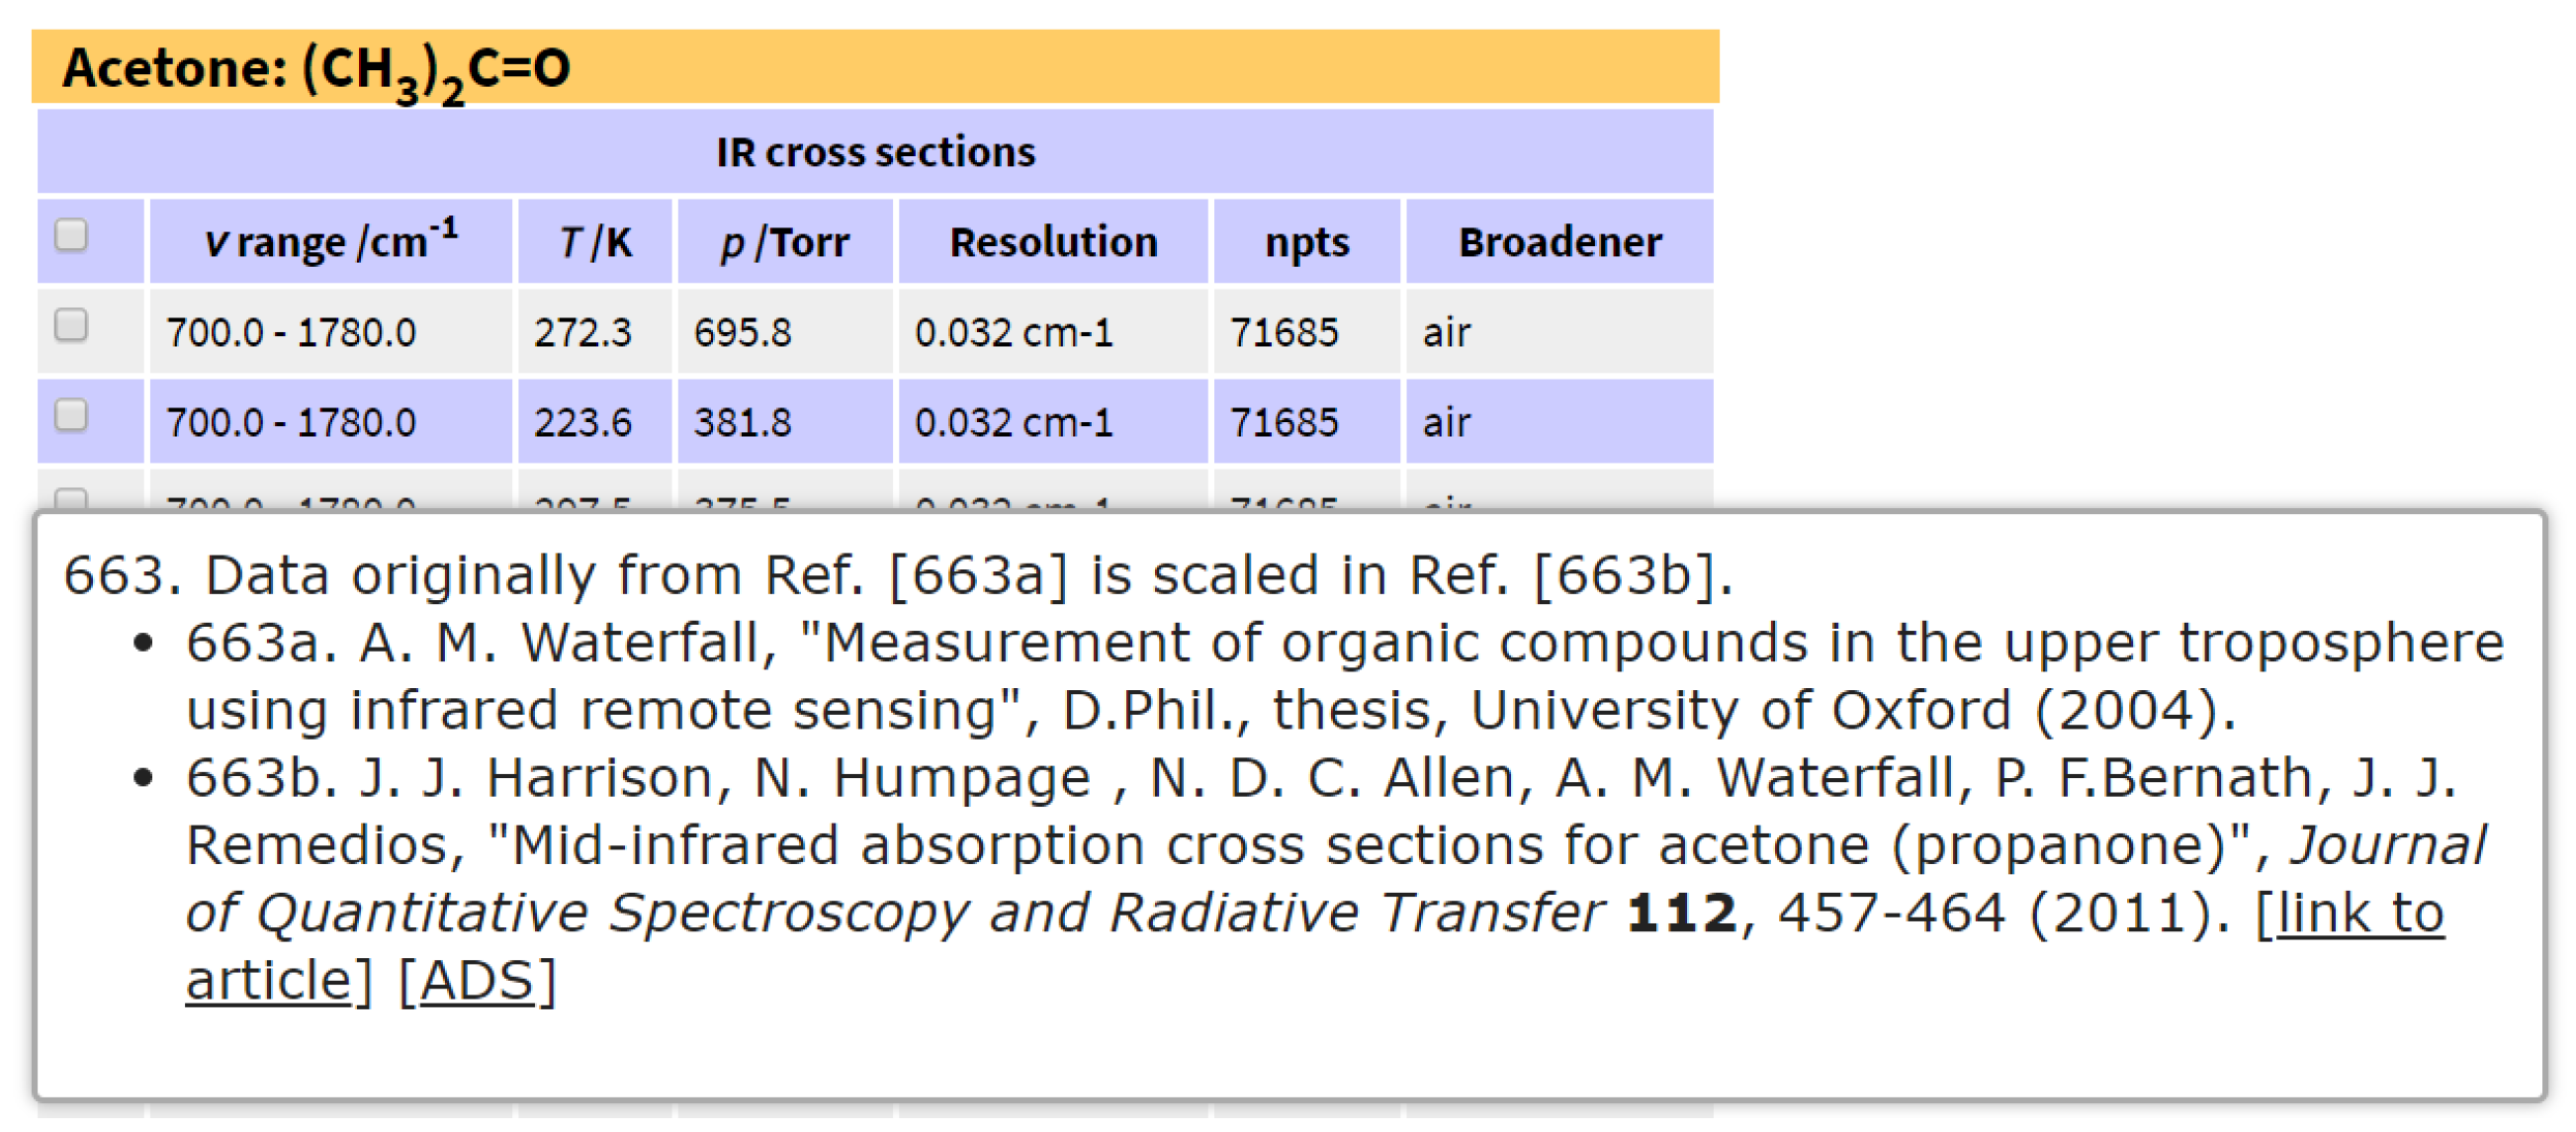Click the Broadener column header
Viewport: 2576px width, 1132px height.
click(1559, 242)
